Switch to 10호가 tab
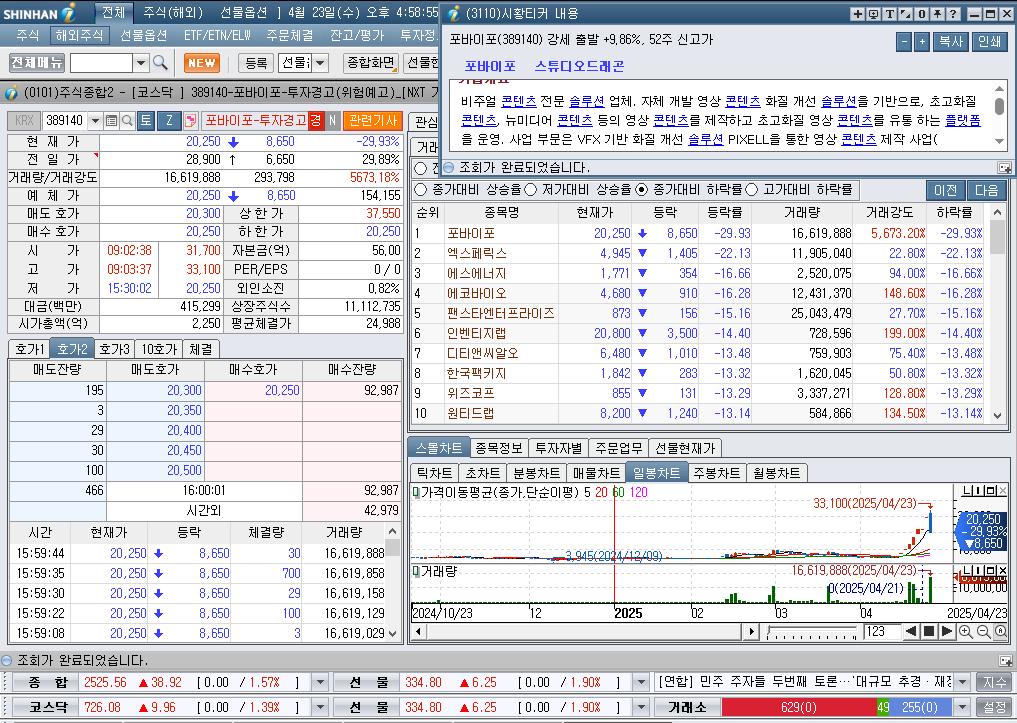 159,349
